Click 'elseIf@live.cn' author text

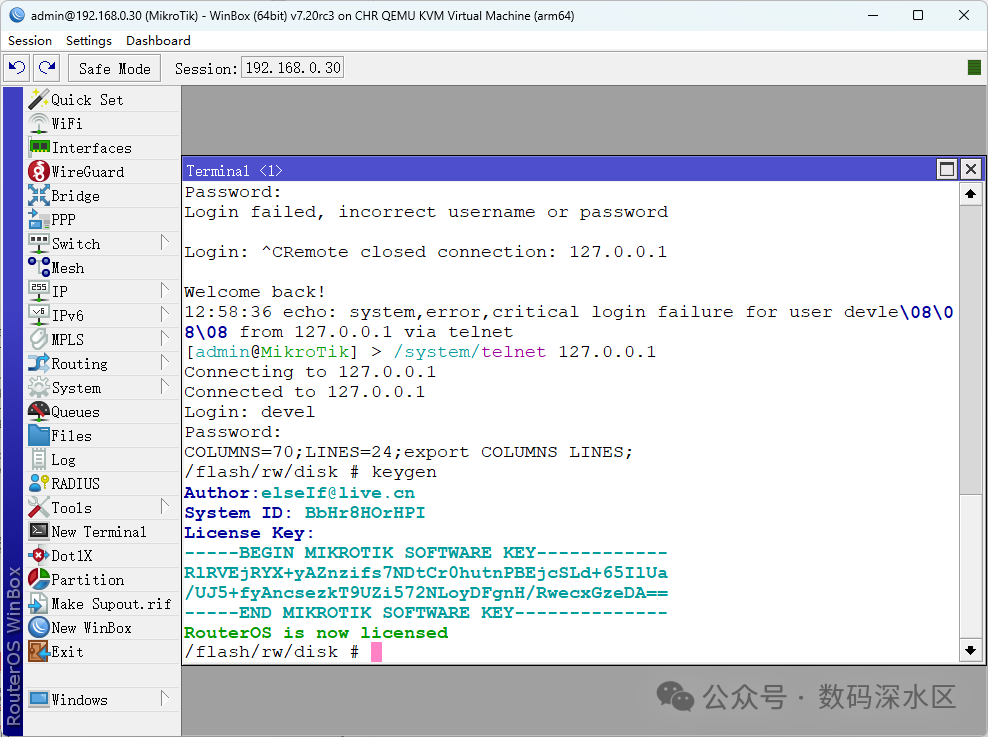point(338,493)
